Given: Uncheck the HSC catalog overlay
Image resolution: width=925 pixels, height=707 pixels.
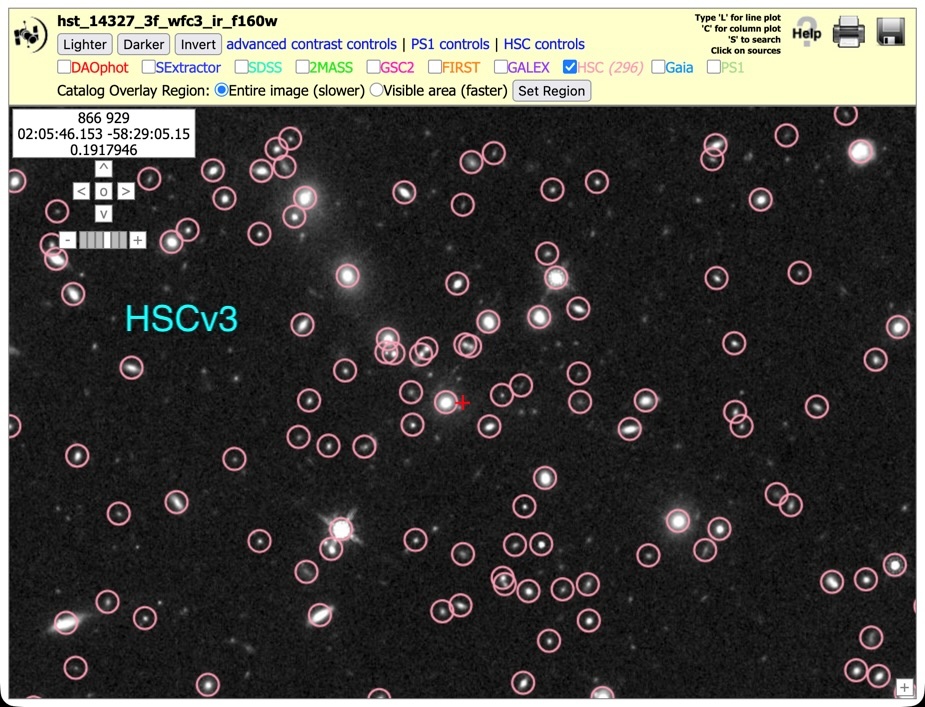Looking at the screenshot, I should click(x=570, y=67).
